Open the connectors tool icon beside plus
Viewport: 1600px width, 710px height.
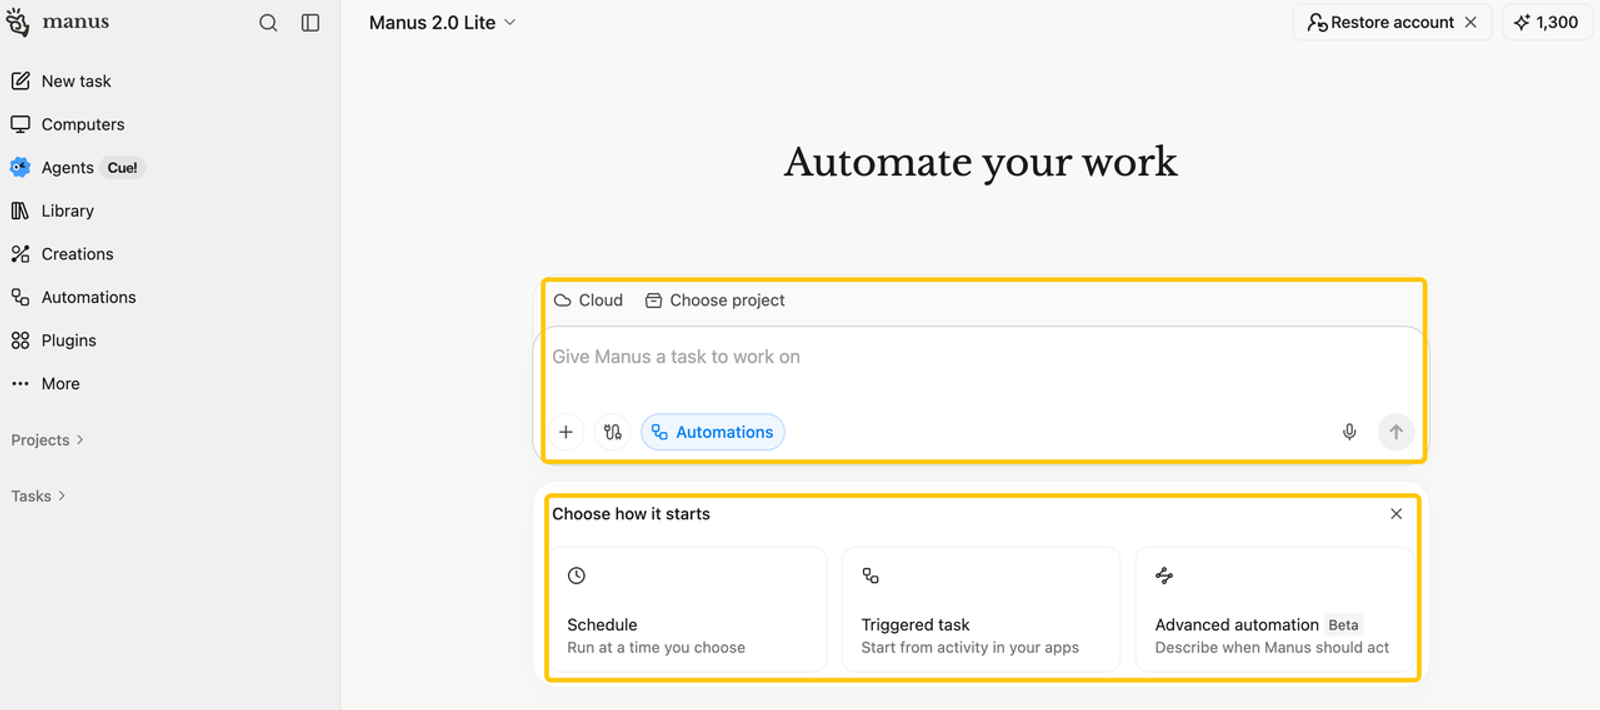612,432
